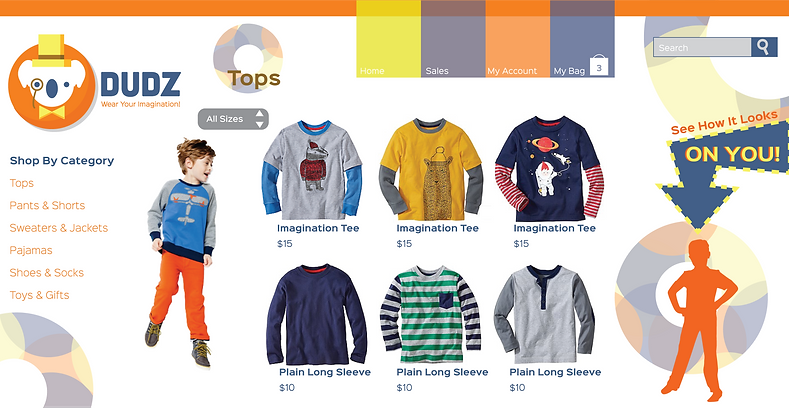The height and width of the screenshot is (408, 789).
Task: Open the space astronaut Imagination Tee
Action: click(549, 169)
